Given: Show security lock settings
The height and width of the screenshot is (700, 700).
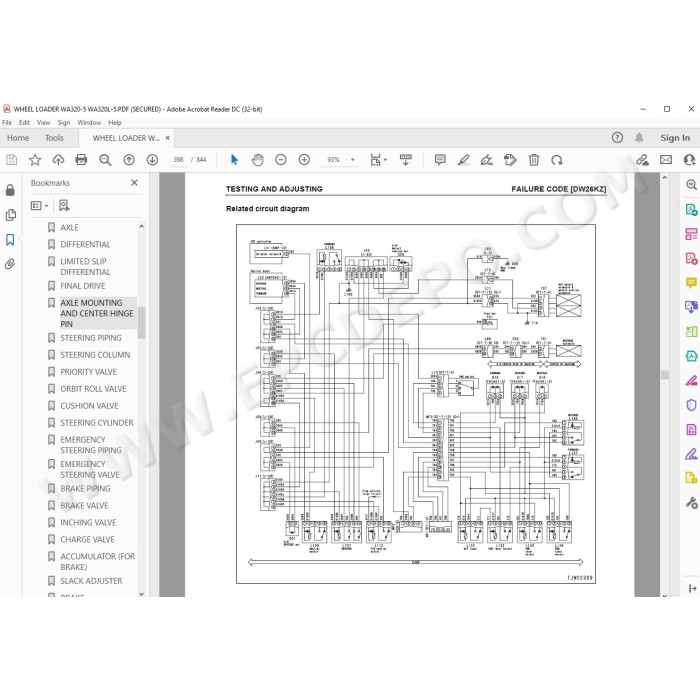Looking at the screenshot, I should pyautogui.click(x=10, y=190).
